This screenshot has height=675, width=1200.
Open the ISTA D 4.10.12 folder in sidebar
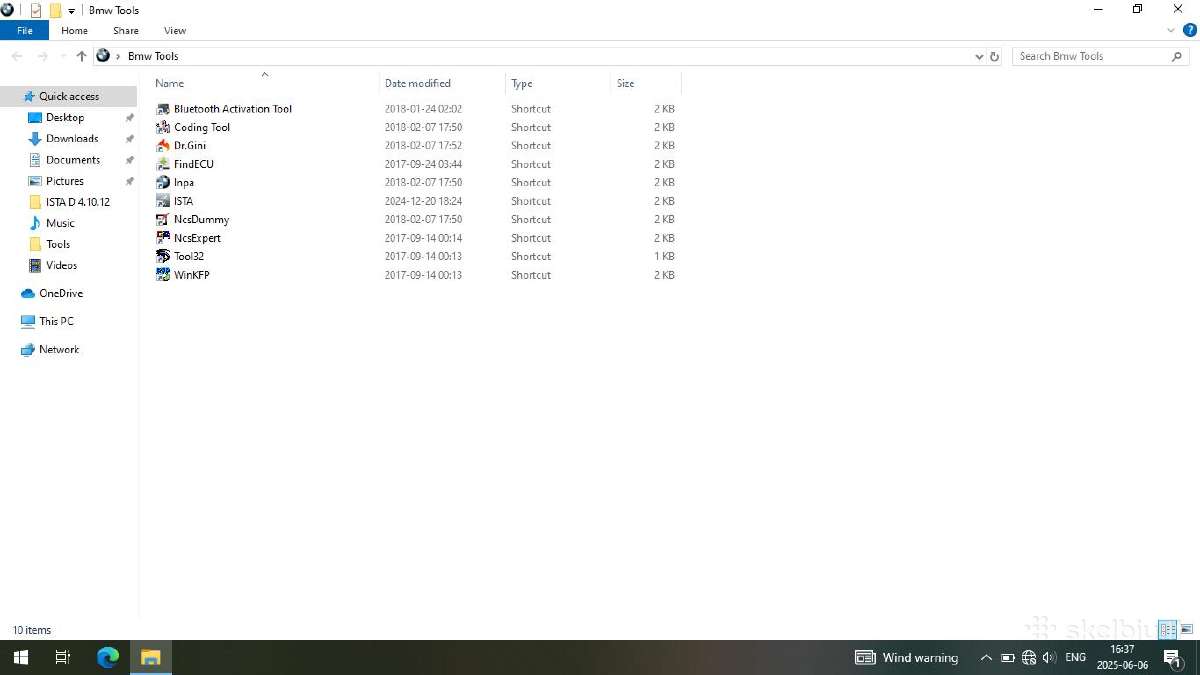coord(78,202)
